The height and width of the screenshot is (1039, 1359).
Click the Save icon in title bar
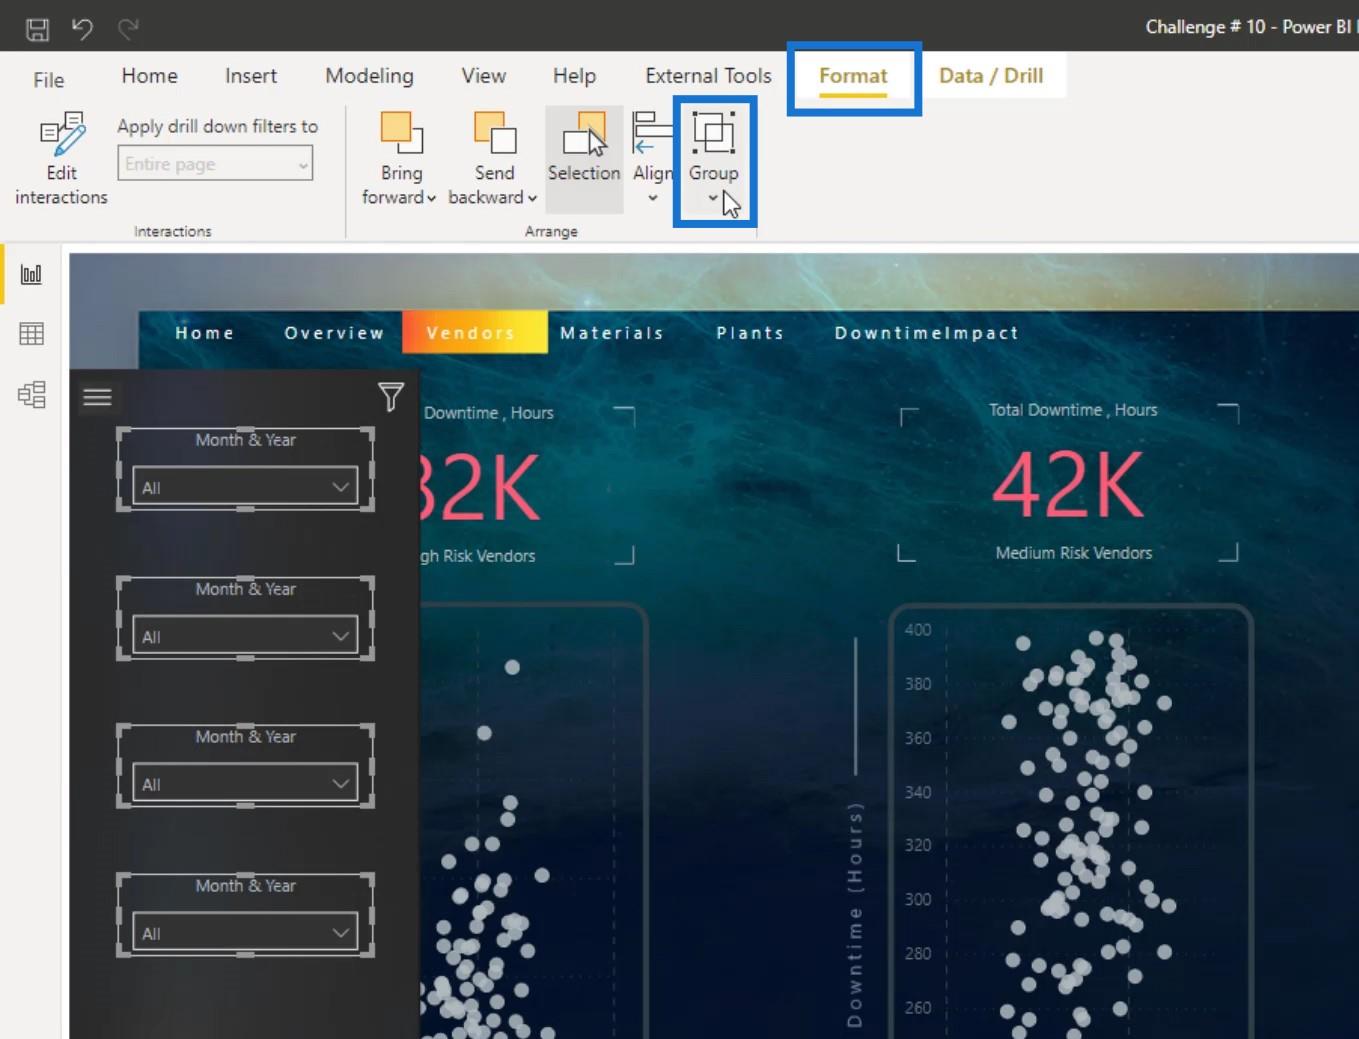(37, 29)
